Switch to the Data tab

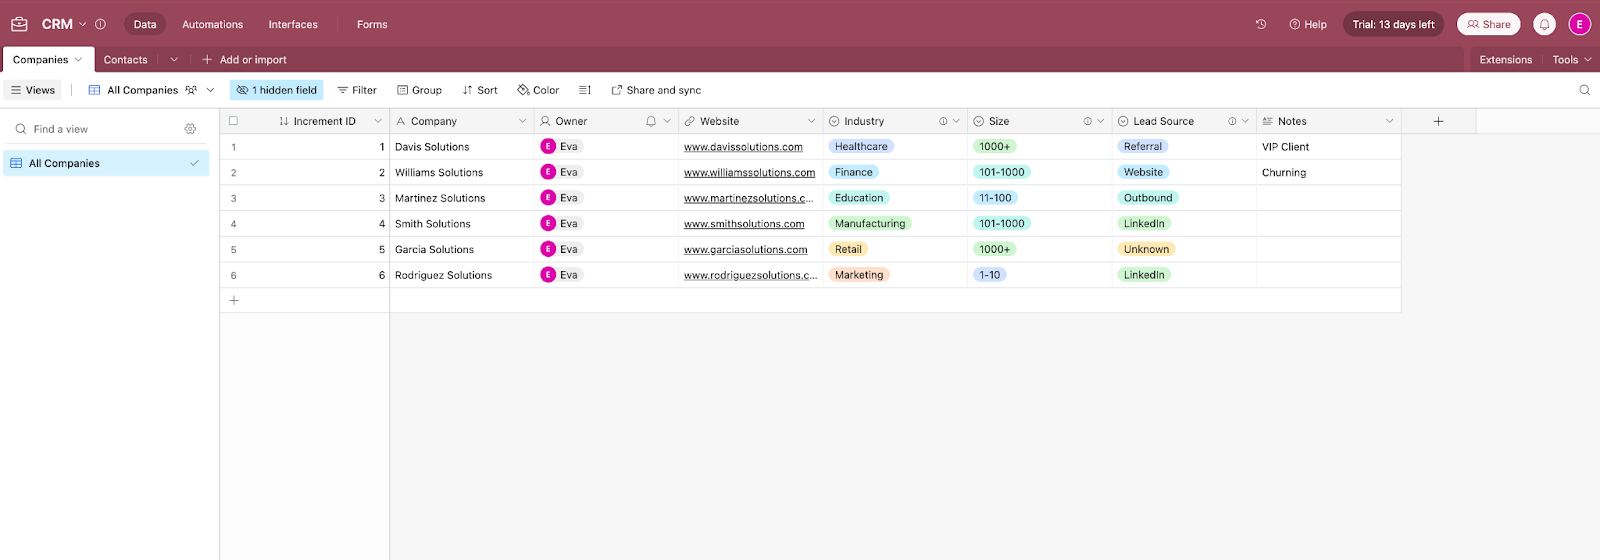click(145, 24)
